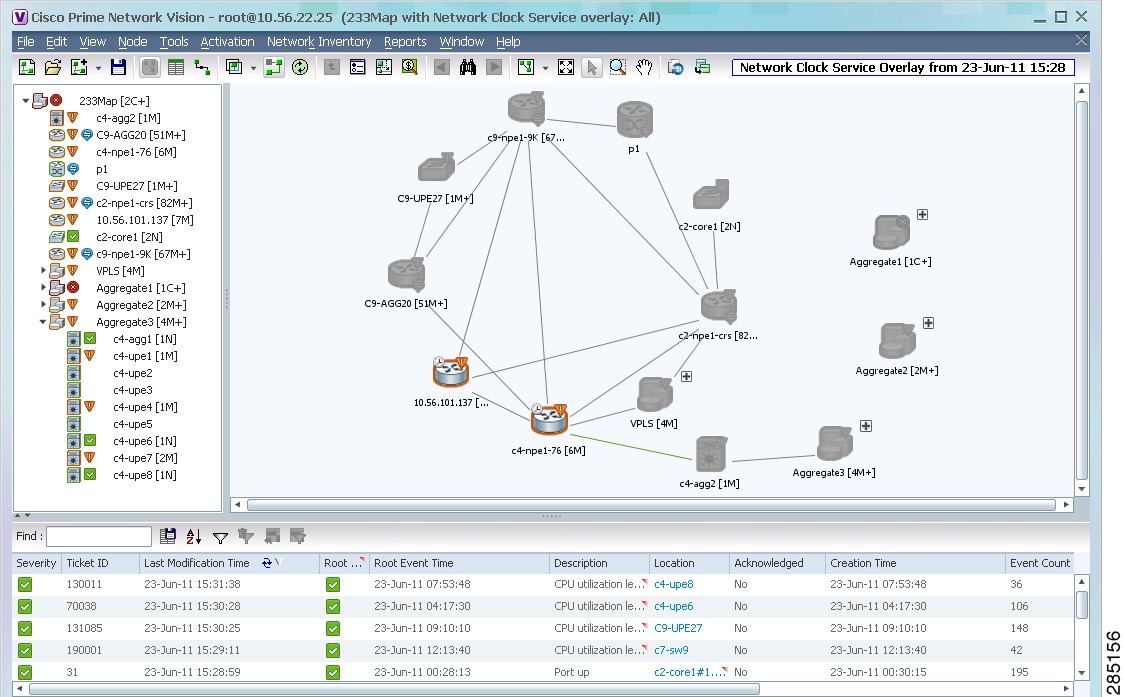Open the Activation menu

pyautogui.click(x=227, y=42)
